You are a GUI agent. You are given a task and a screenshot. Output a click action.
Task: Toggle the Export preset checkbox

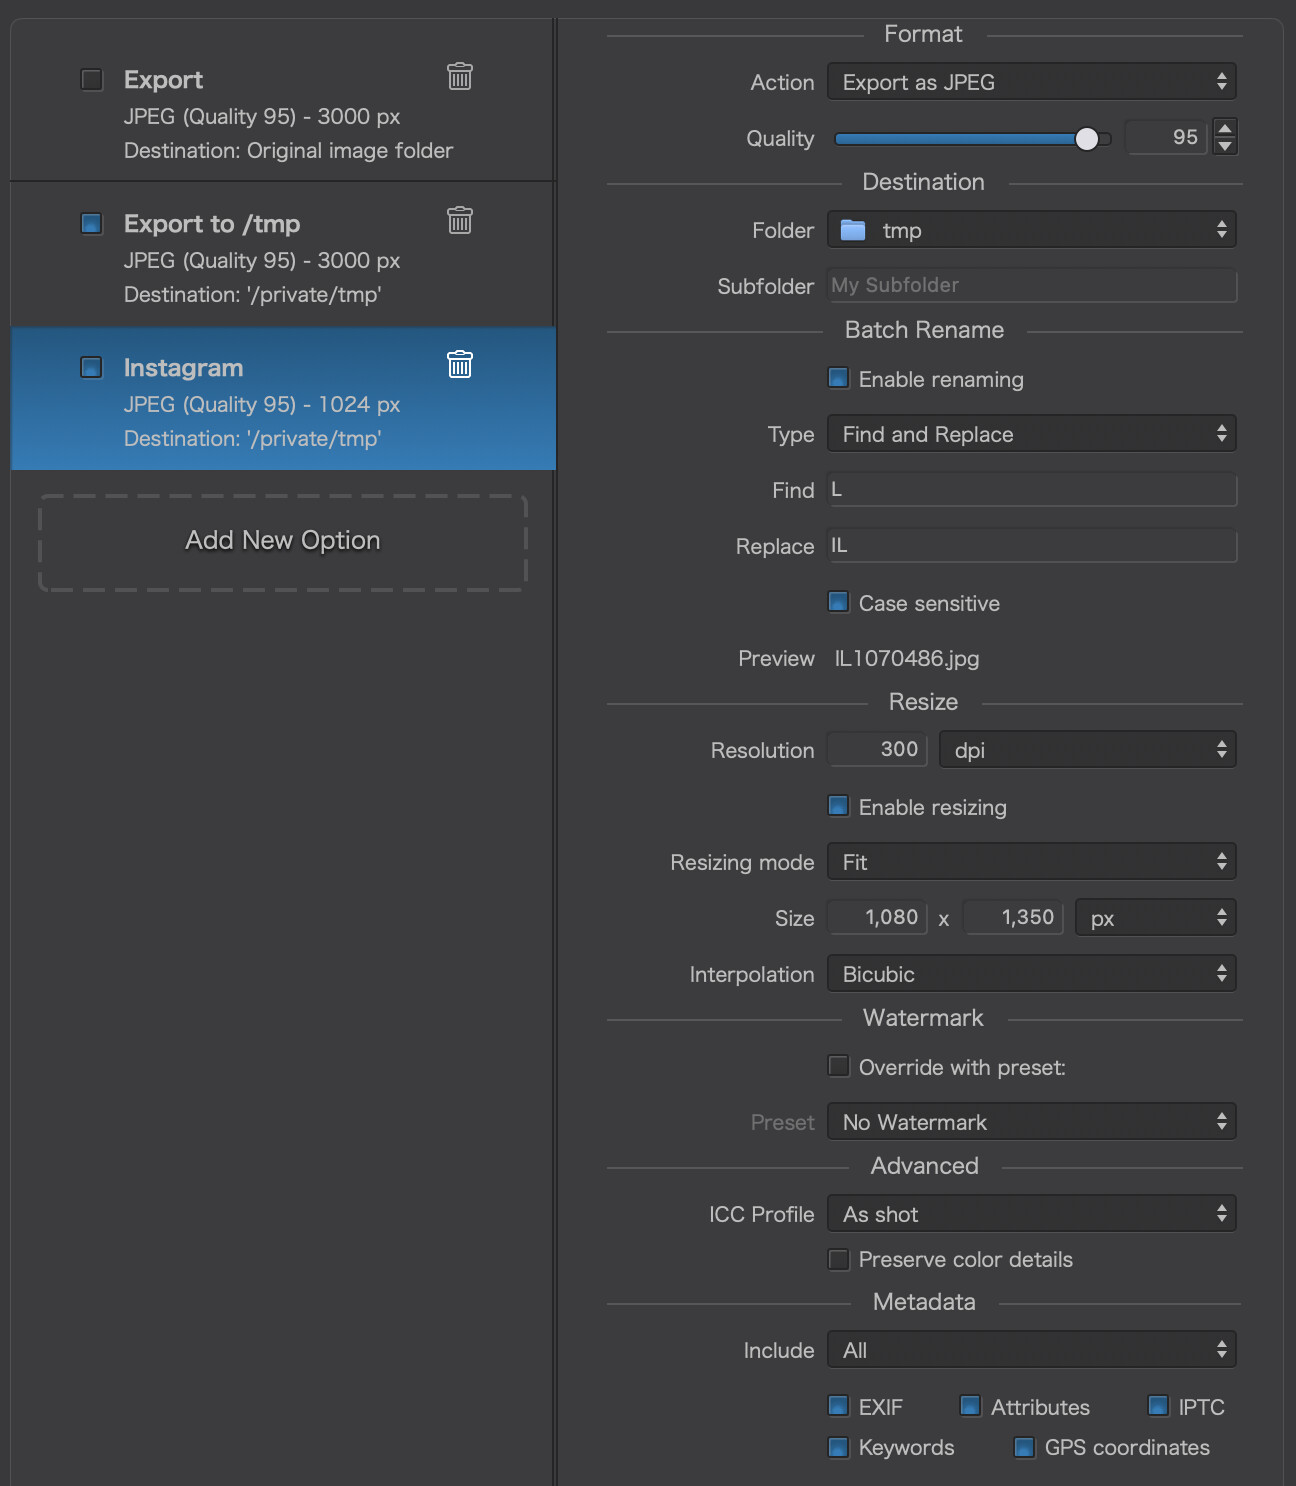point(92,80)
